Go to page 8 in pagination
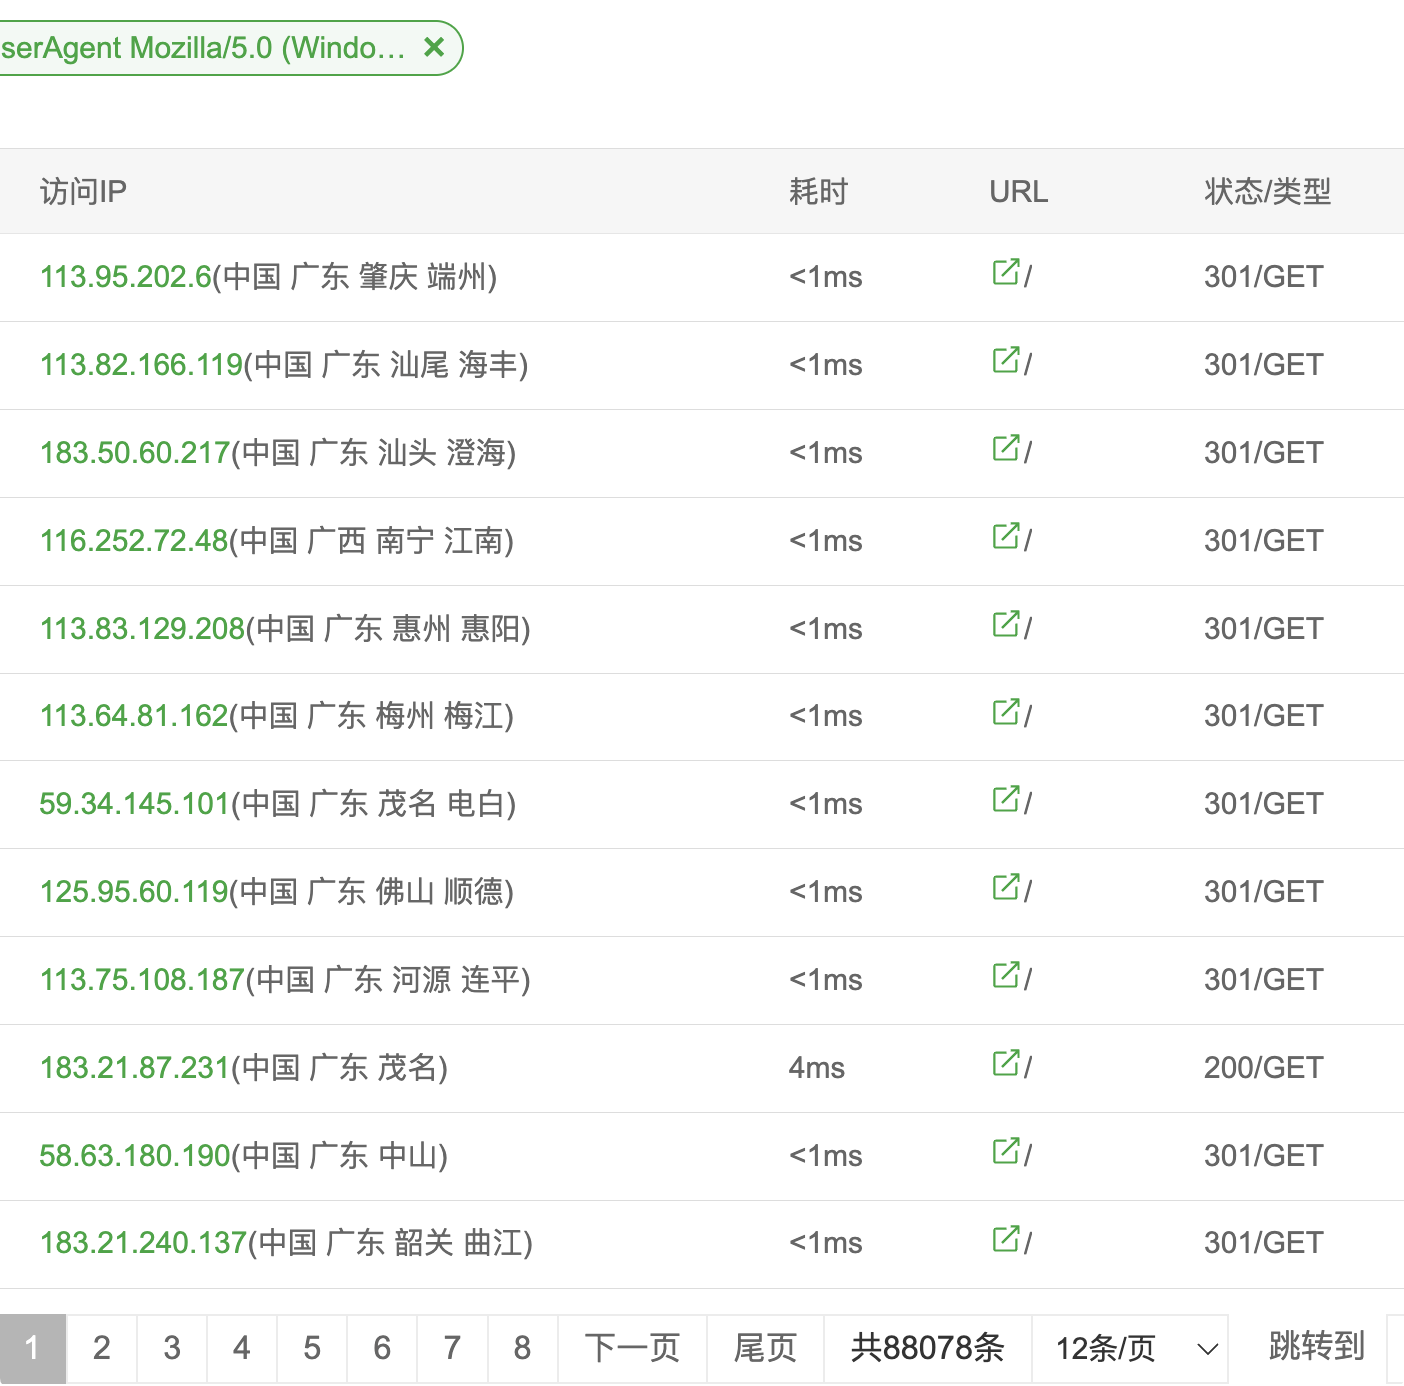 click(x=522, y=1348)
